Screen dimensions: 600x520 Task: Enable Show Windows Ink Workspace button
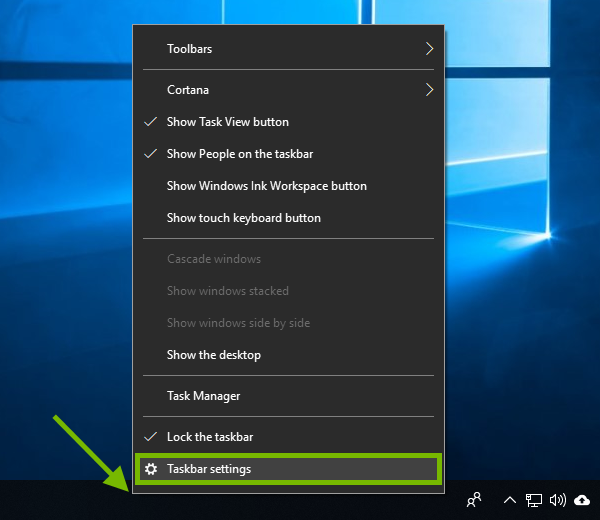289,186
